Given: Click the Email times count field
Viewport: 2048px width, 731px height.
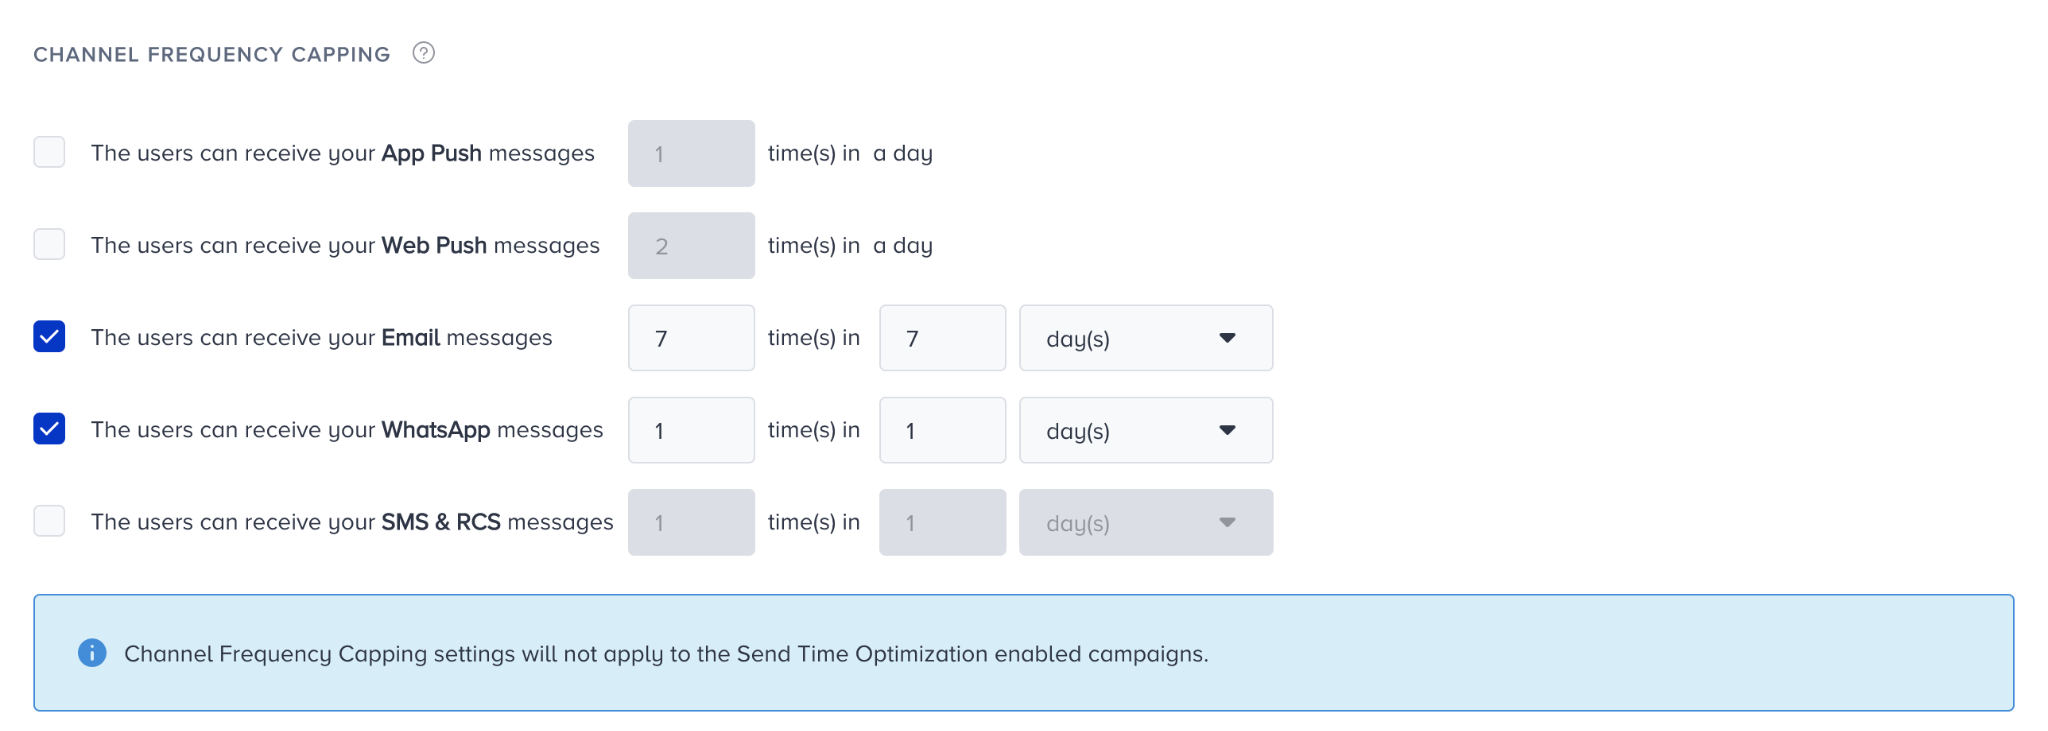Looking at the screenshot, I should click(x=691, y=338).
